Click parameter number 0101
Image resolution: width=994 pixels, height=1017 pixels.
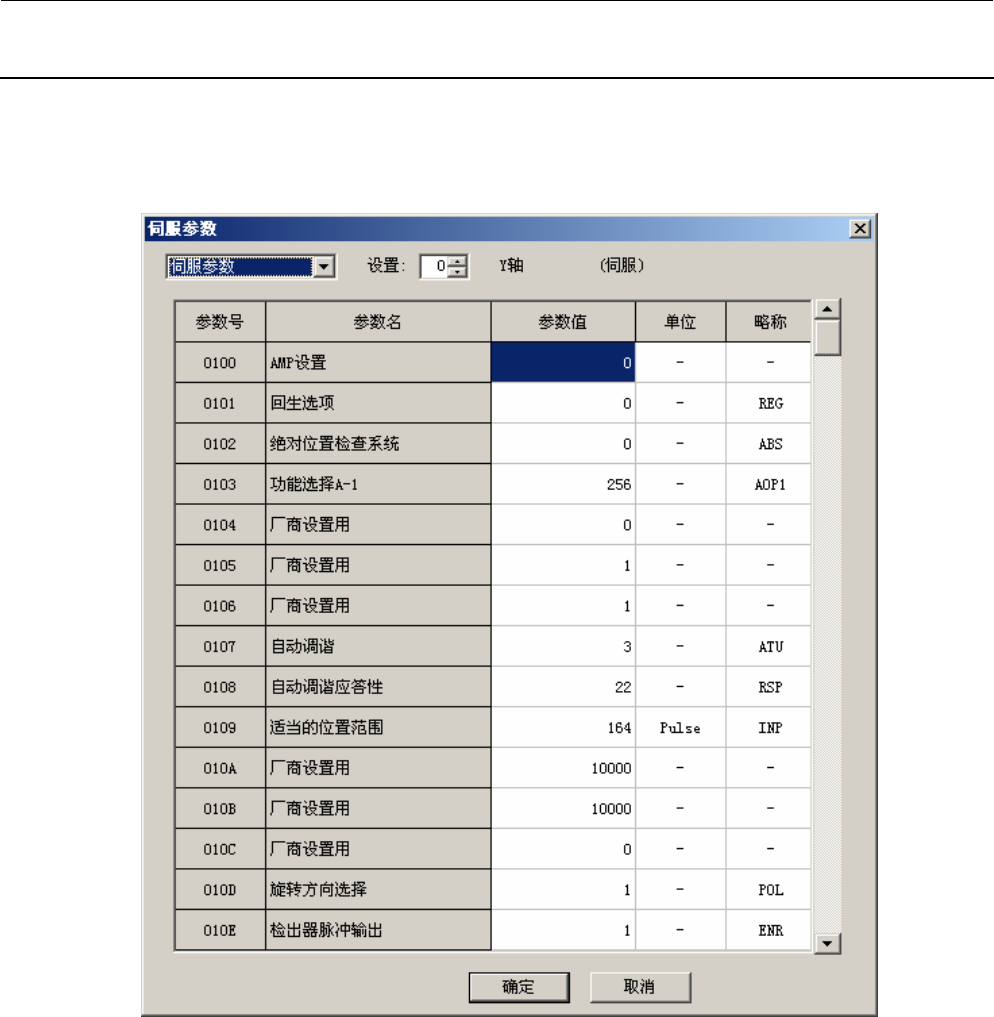[x=220, y=403]
